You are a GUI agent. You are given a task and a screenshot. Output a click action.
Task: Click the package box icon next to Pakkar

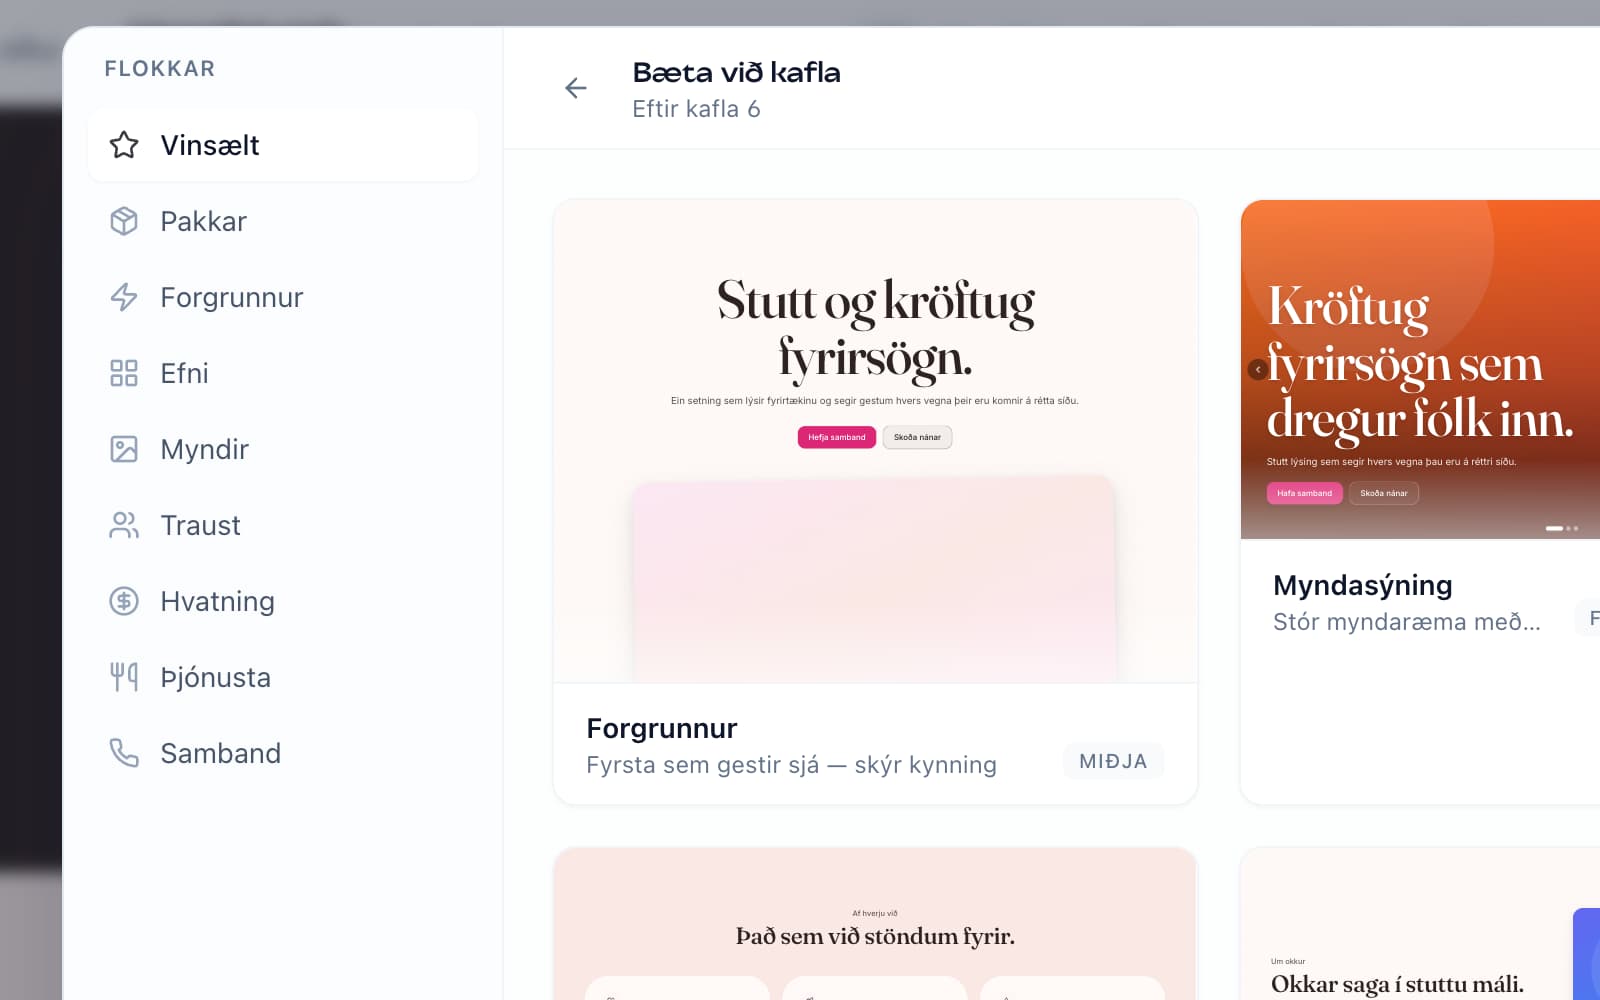click(x=123, y=221)
